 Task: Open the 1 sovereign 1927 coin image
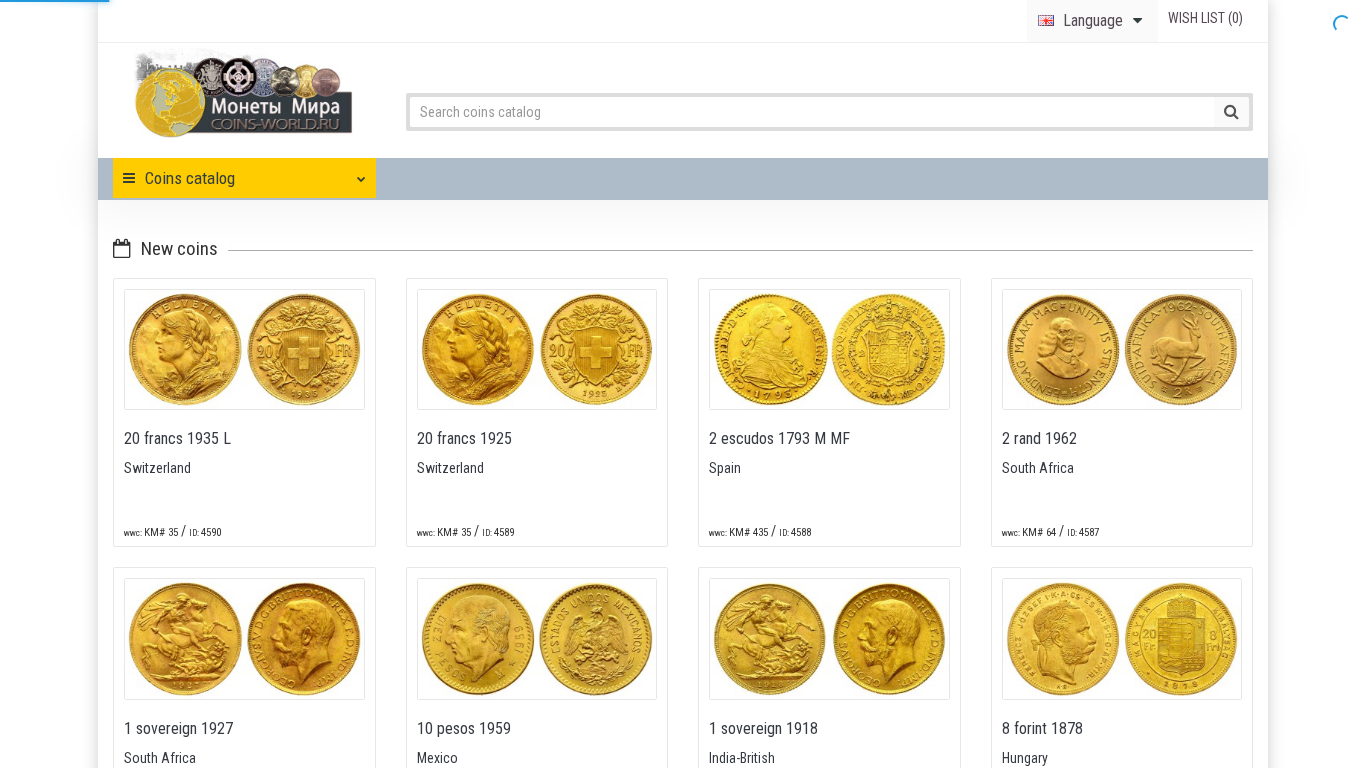pyautogui.click(x=244, y=638)
